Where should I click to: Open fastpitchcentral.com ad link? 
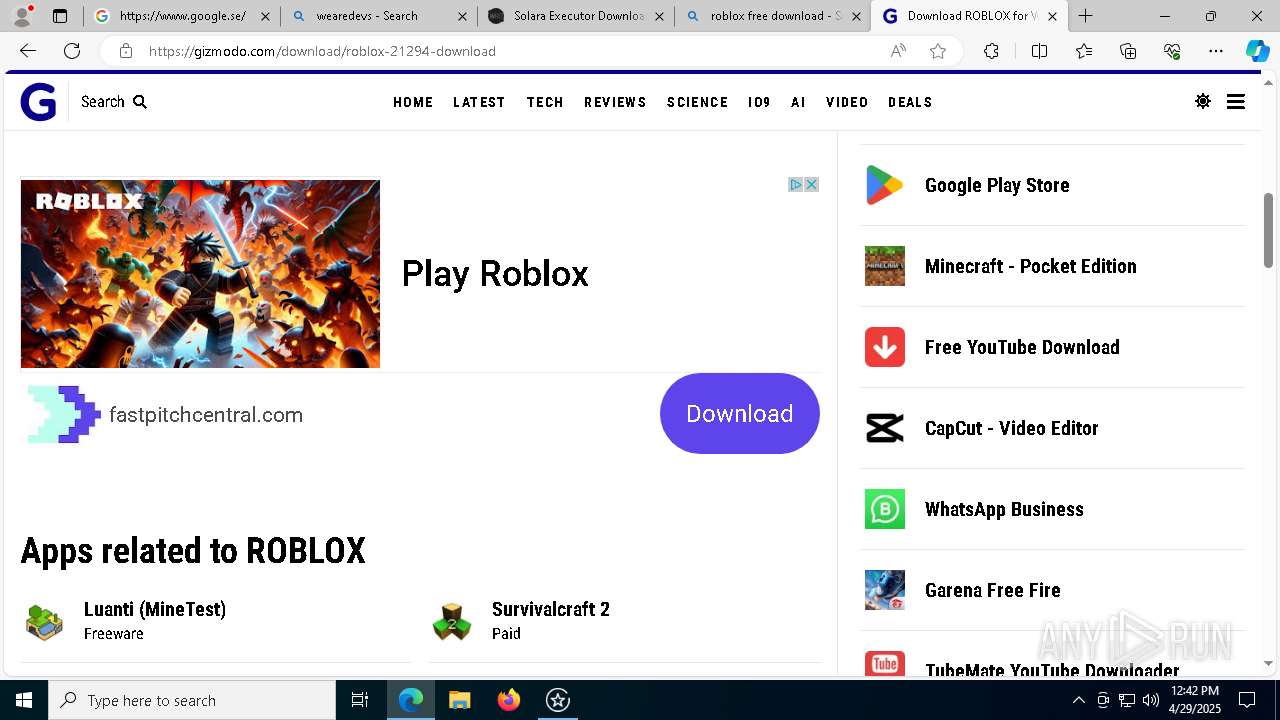point(206,415)
